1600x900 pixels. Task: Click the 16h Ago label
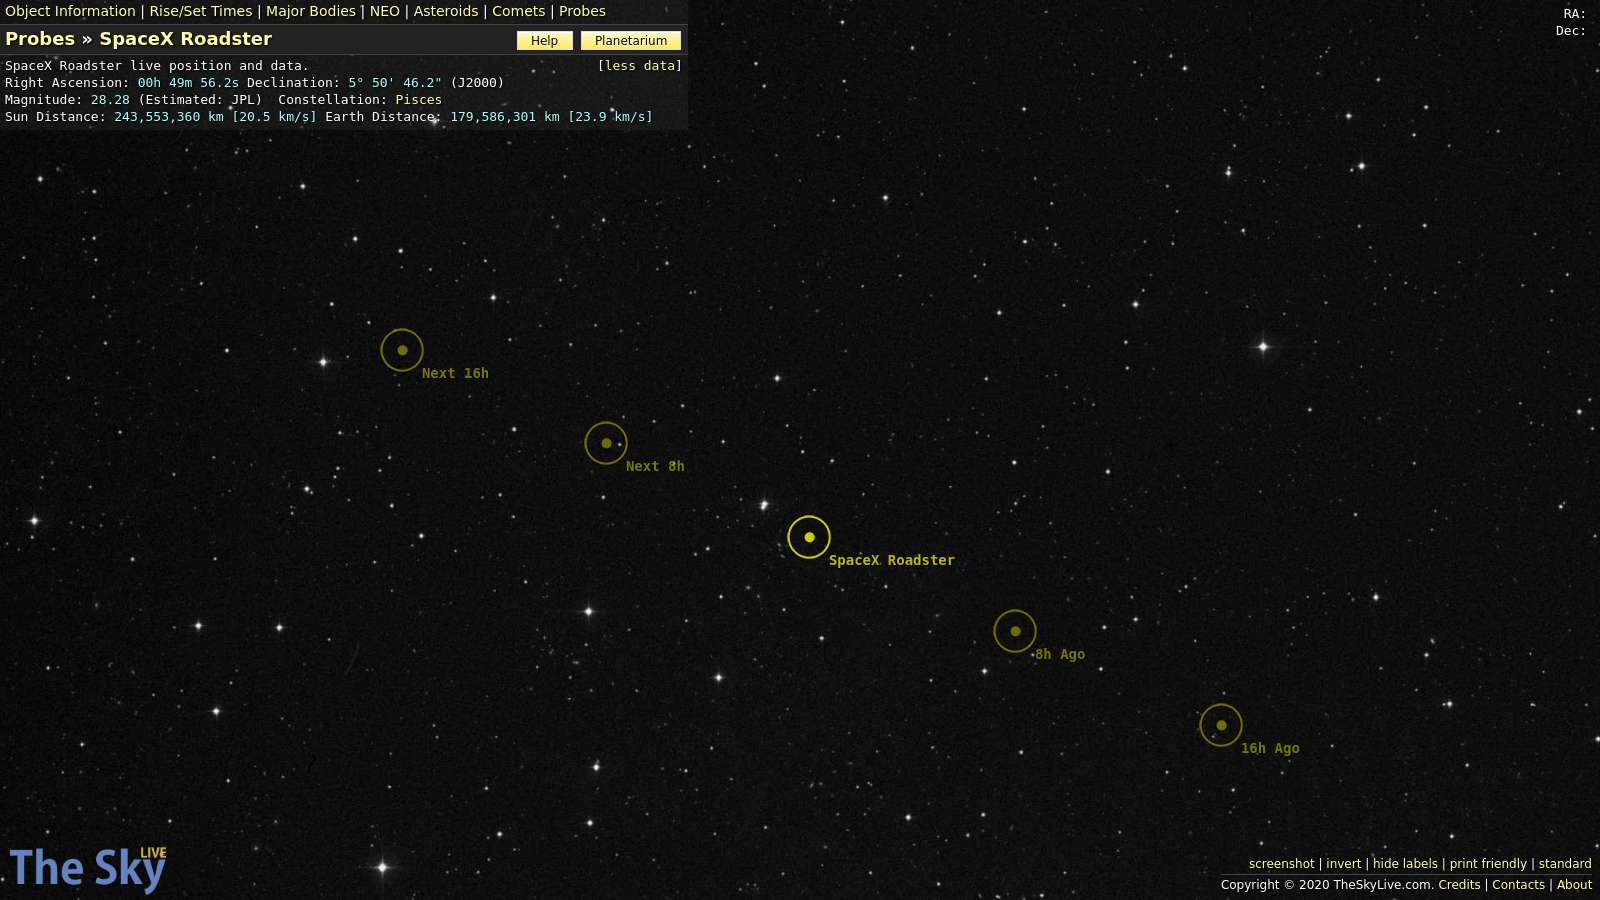(1270, 748)
